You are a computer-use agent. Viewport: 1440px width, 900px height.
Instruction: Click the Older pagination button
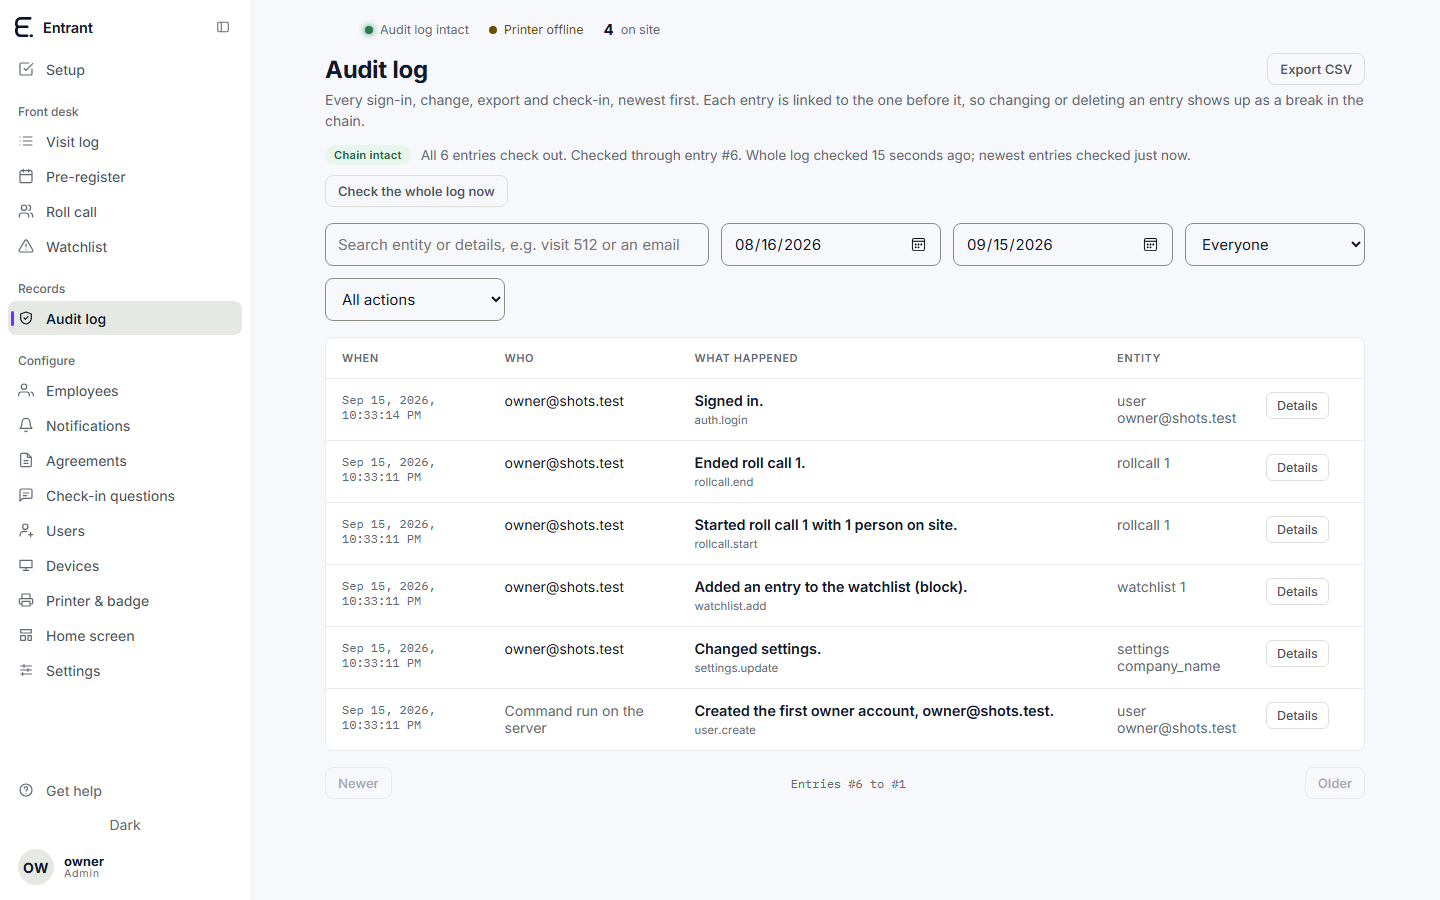pyautogui.click(x=1334, y=783)
